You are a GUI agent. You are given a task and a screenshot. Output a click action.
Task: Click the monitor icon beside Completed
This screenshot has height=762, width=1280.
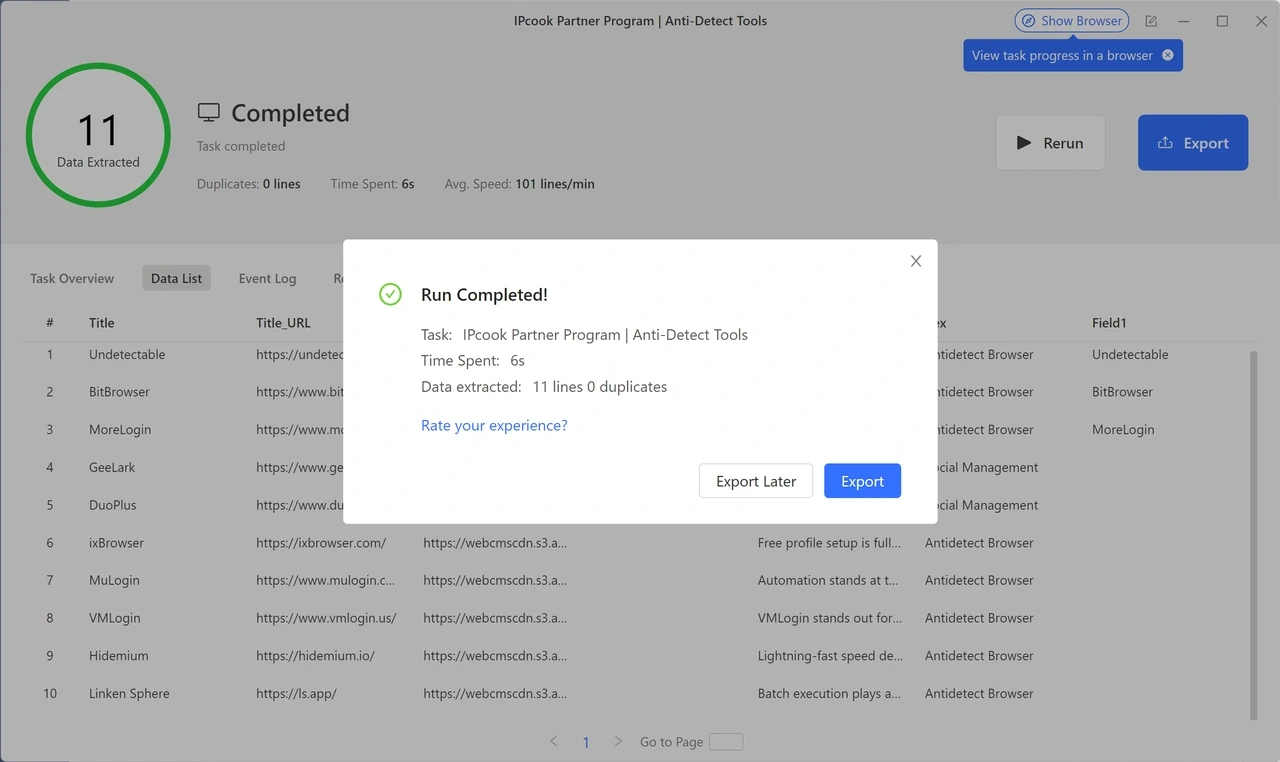(208, 113)
